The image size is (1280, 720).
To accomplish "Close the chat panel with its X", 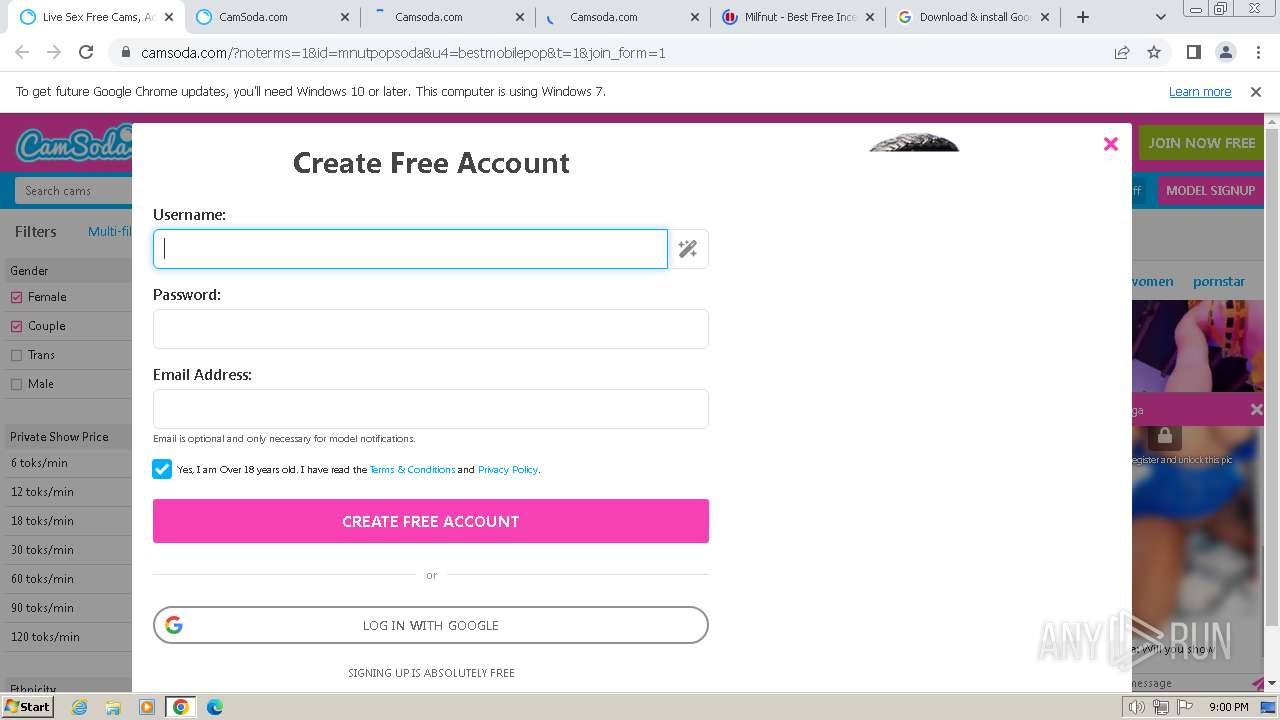I will [1257, 410].
